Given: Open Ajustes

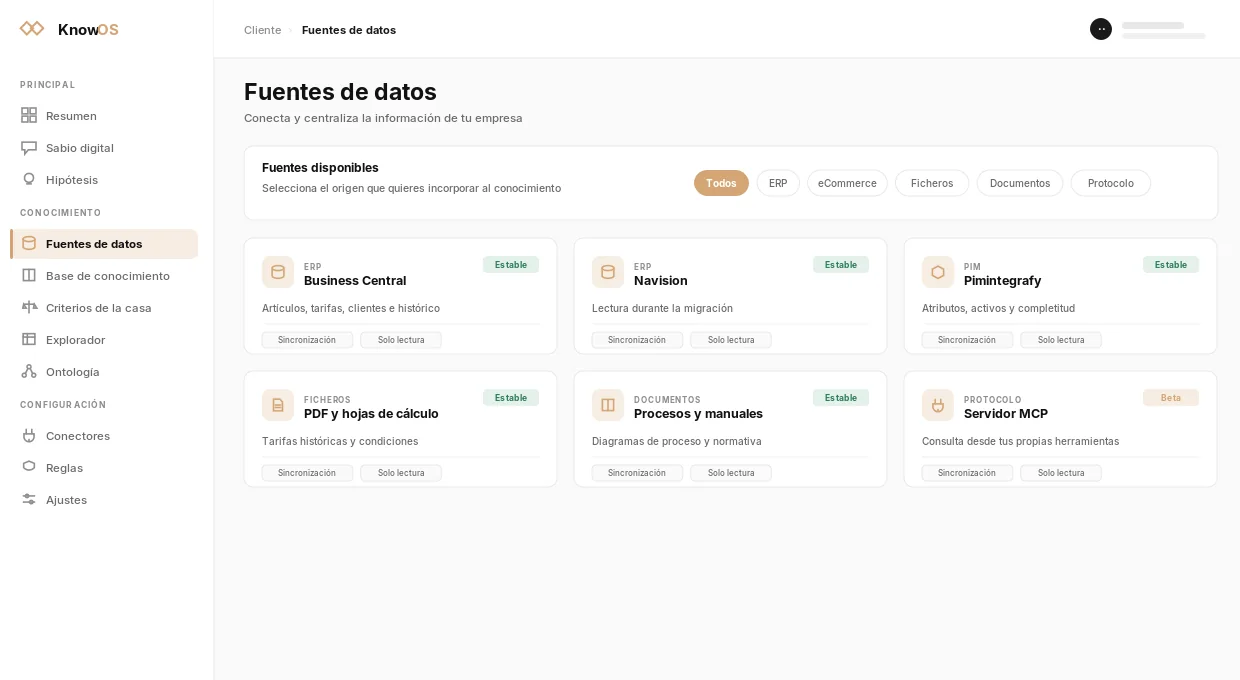Looking at the screenshot, I should coord(104,499).
